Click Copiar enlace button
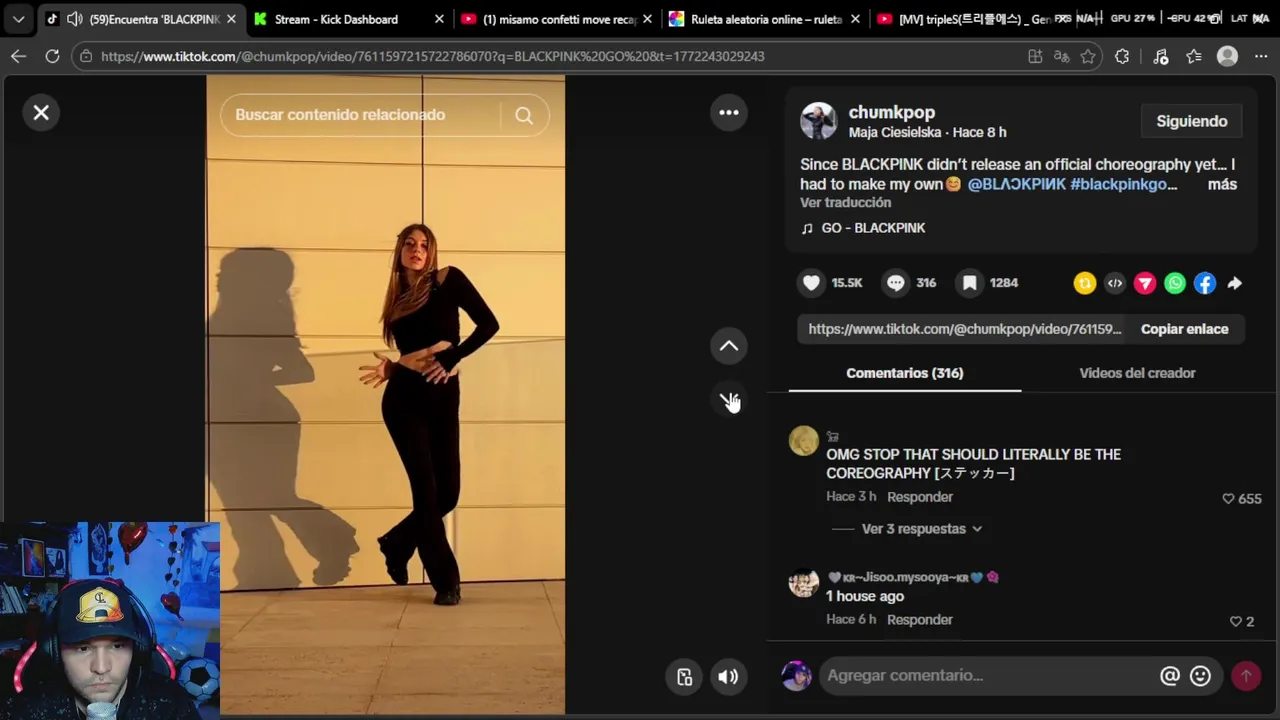1280x720 pixels. pos(1185,329)
